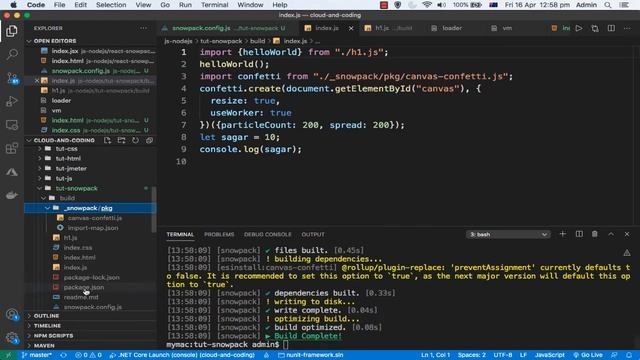Image resolution: width=640 pixels, height=360 pixels.
Task: Add a new terminal
Action: click(562, 234)
